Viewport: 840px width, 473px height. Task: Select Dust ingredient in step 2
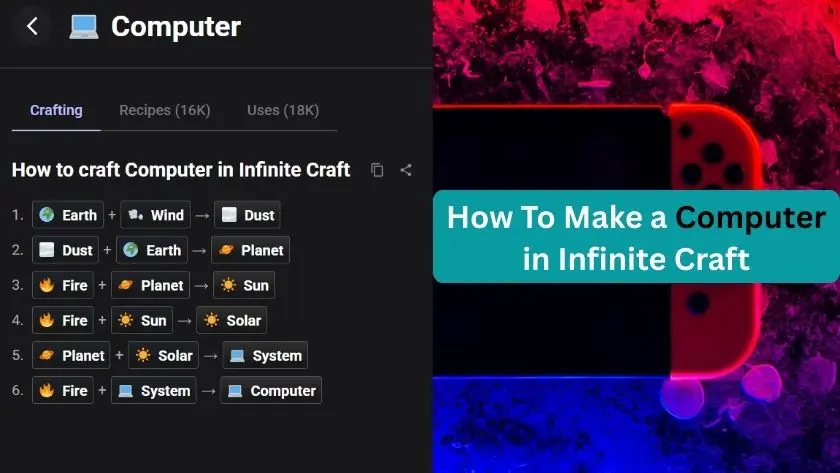click(x=65, y=250)
